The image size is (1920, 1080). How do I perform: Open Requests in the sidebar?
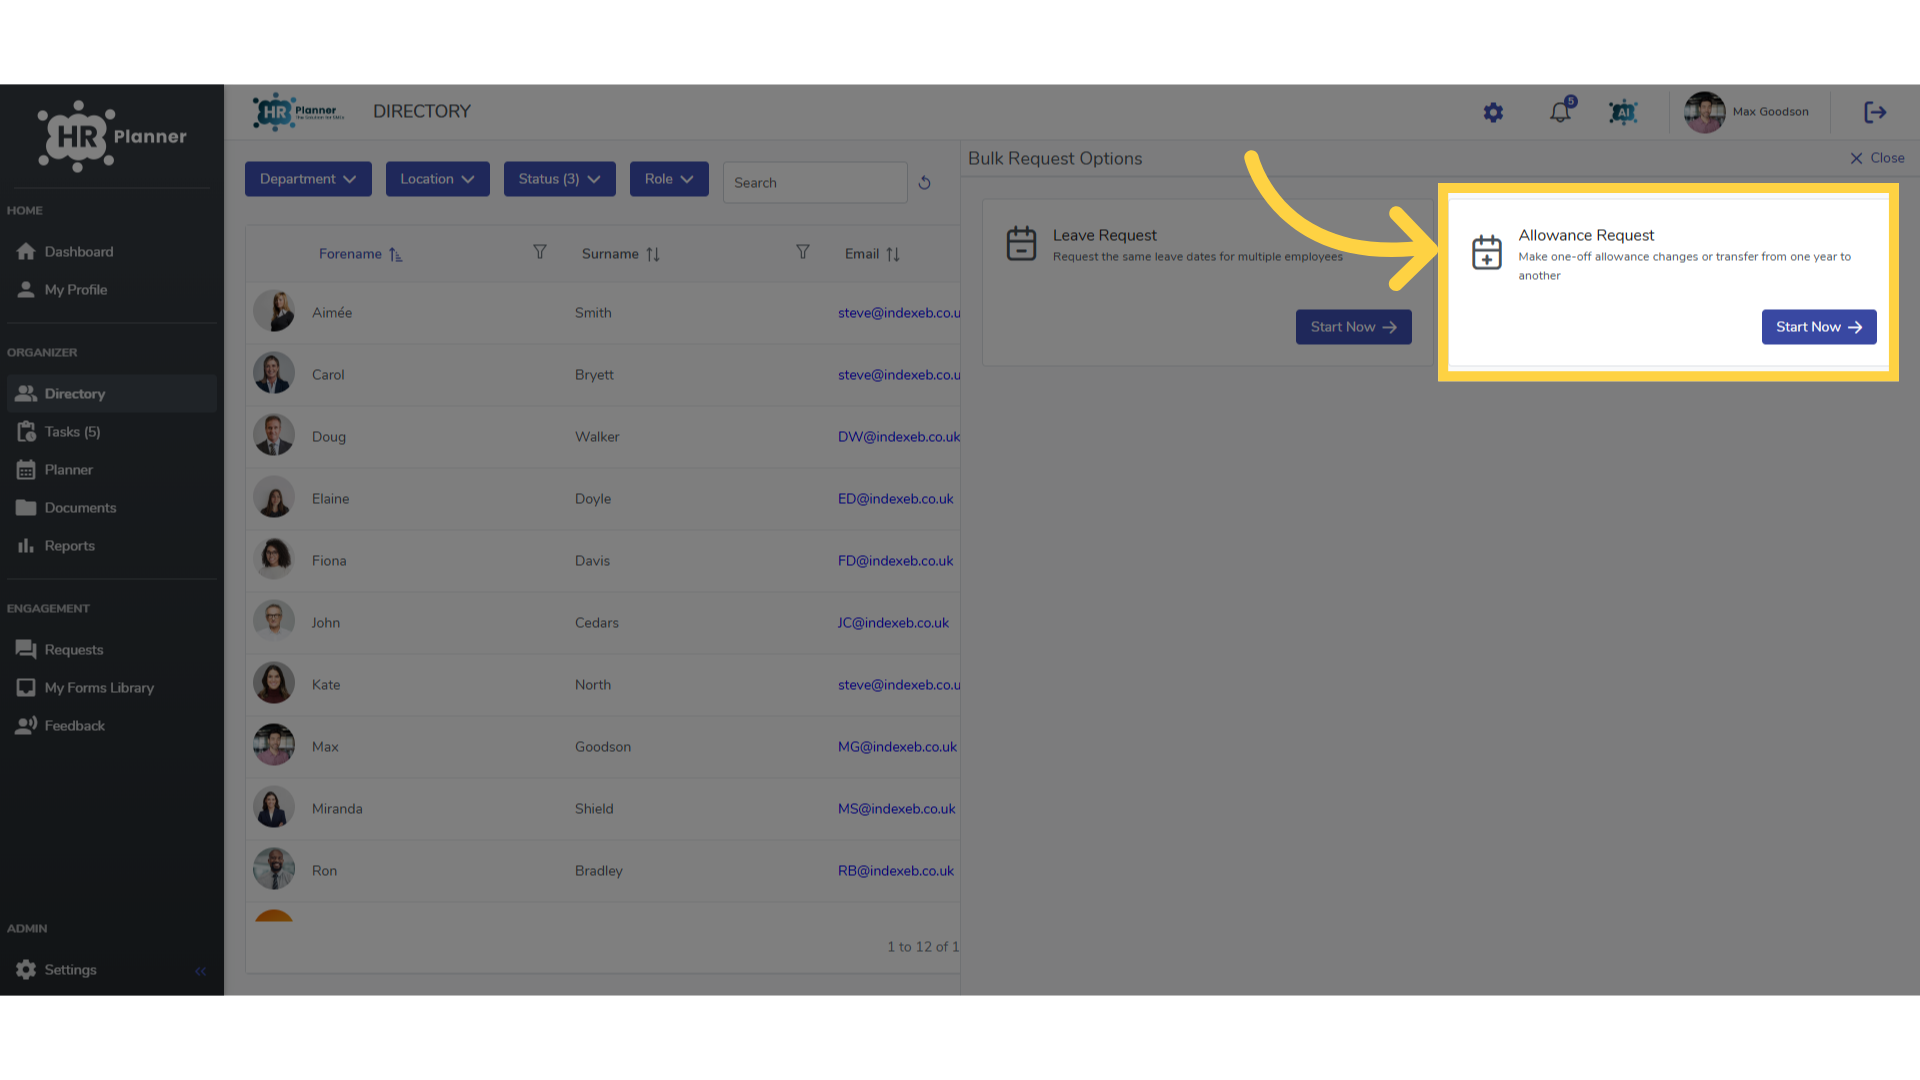[111, 650]
